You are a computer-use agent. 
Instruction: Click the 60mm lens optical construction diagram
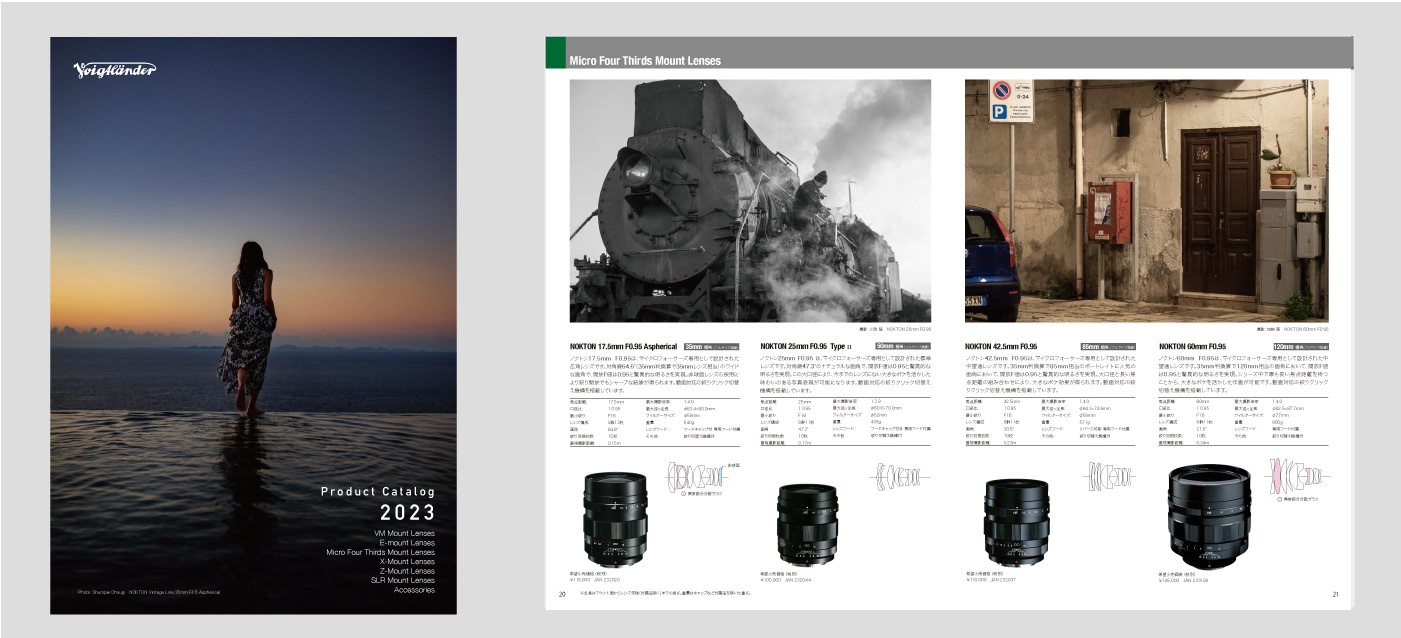click(1298, 476)
